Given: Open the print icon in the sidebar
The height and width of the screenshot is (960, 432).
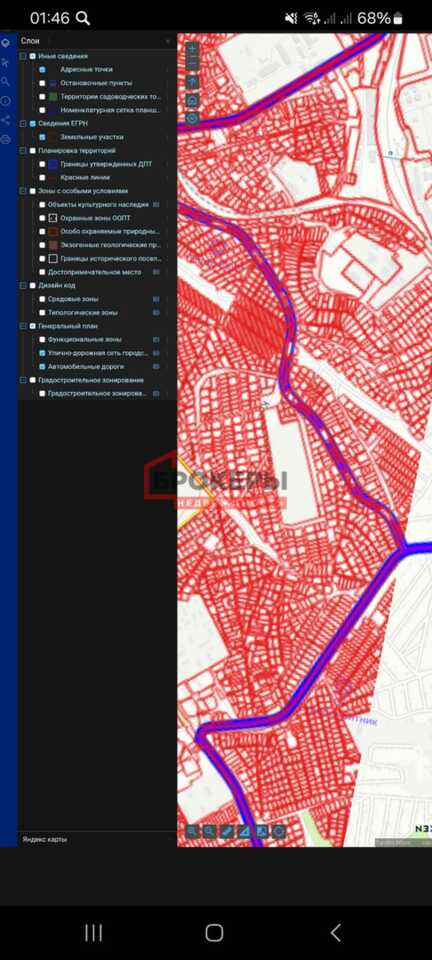Looking at the screenshot, I should click(x=6, y=140).
